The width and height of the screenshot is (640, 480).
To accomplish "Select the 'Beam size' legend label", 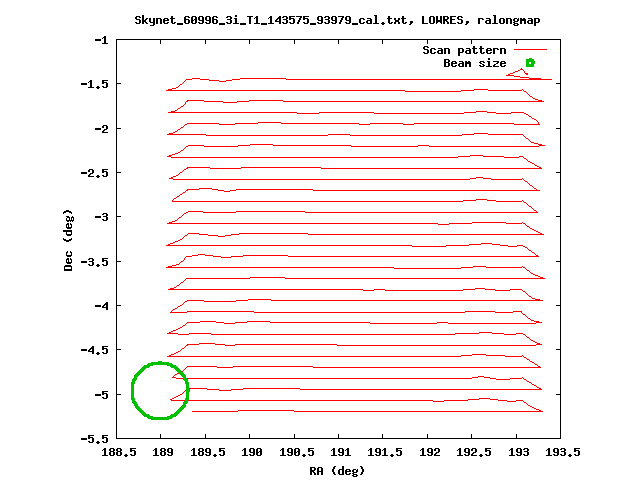I will tap(474, 63).
